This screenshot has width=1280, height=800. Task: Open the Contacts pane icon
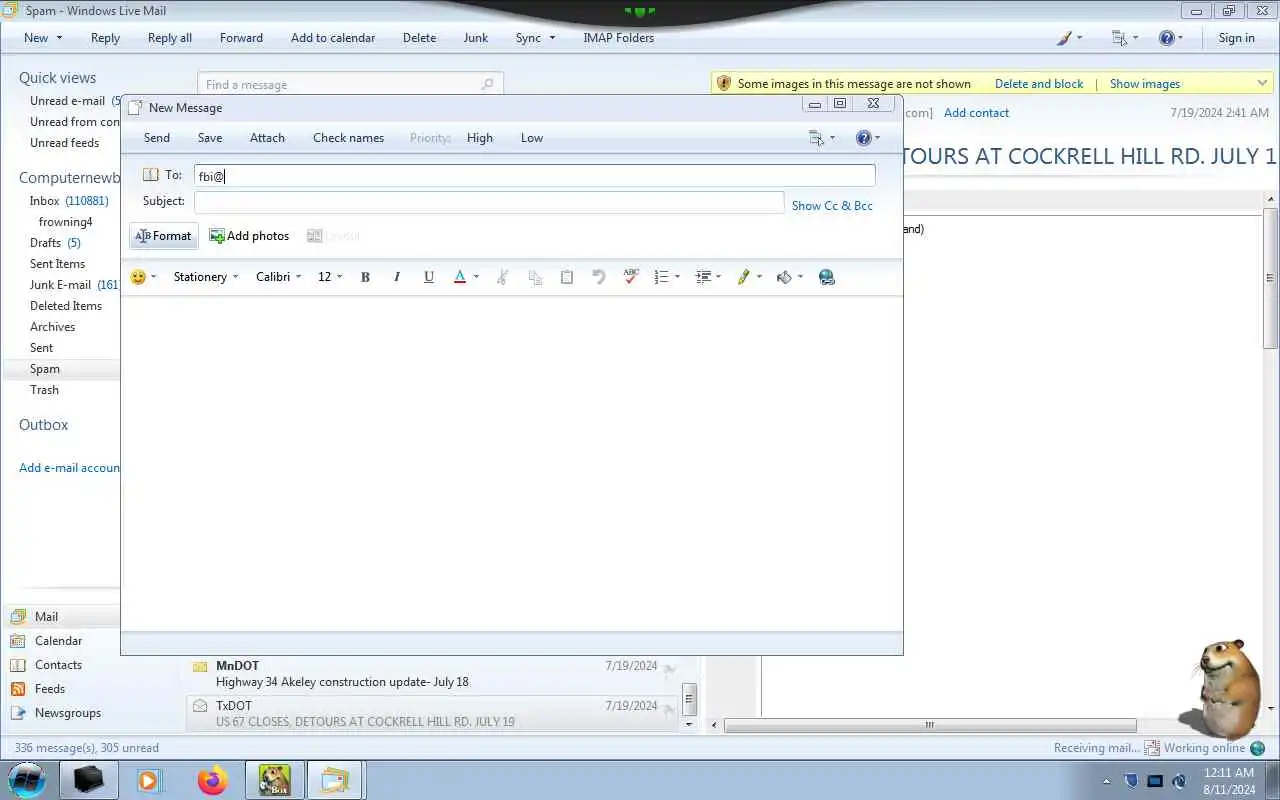point(18,665)
